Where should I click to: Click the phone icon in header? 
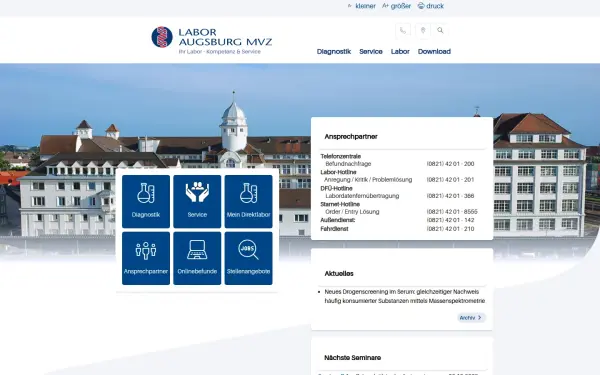(x=403, y=31)
